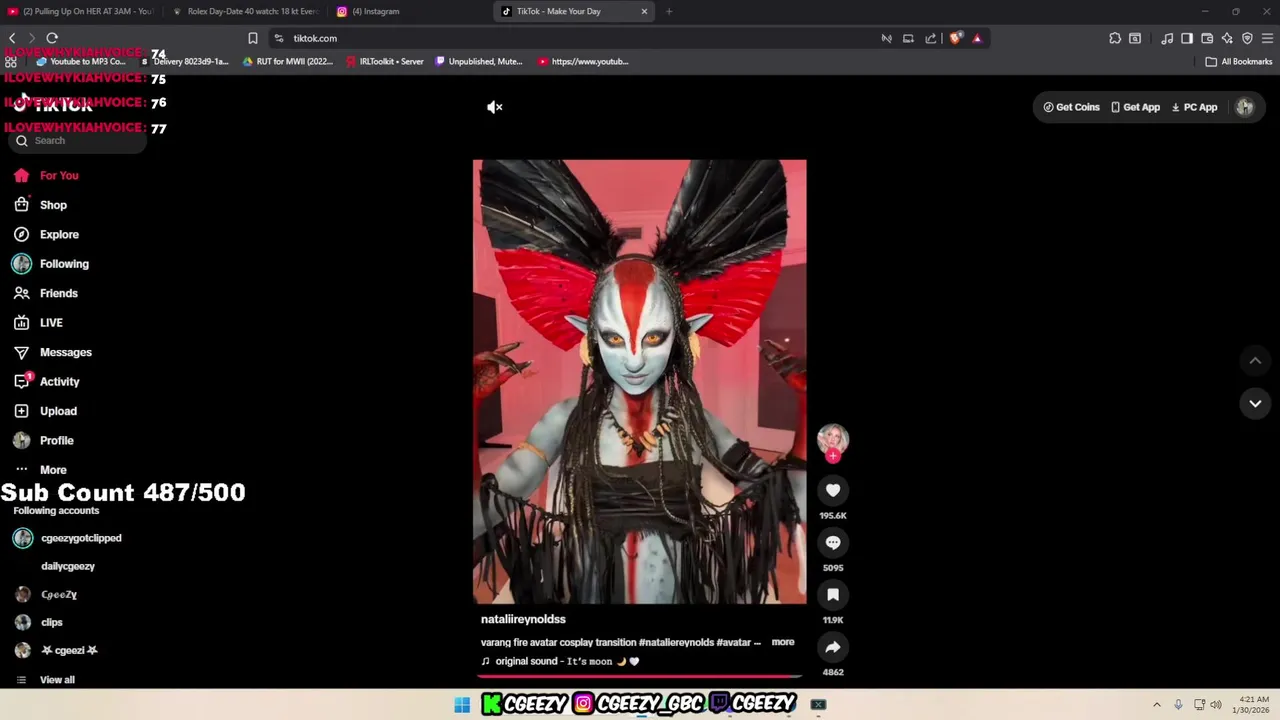Viewport: 1280px width, 720px height.
Task: Show hidden system tray icons
Action: pos(1157,705)
